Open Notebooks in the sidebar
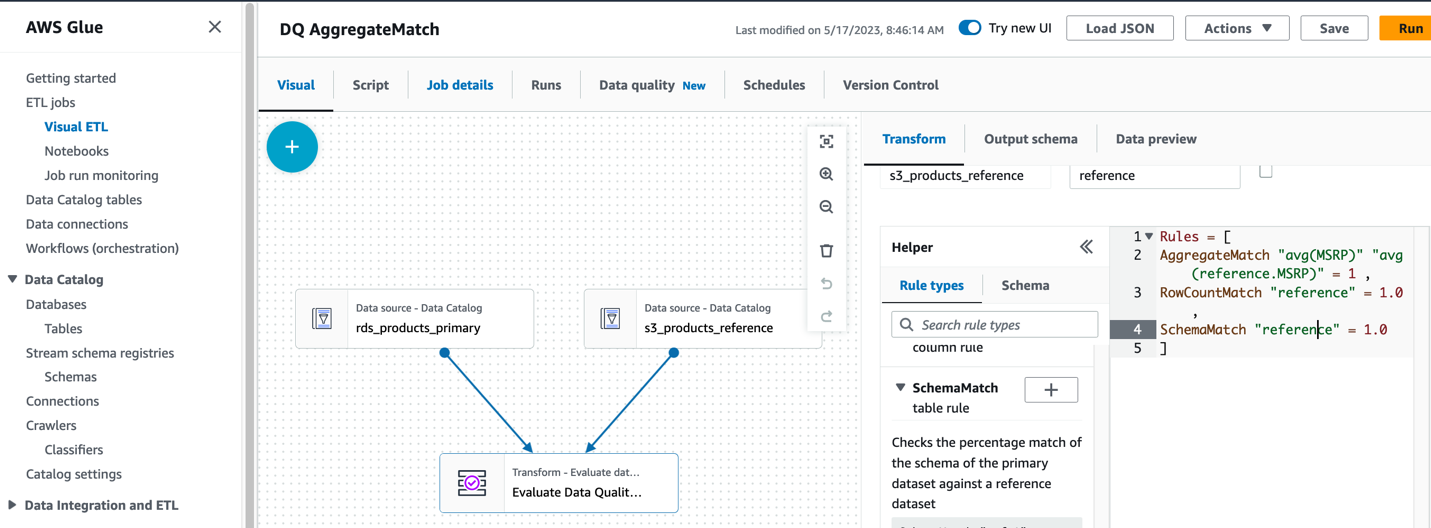Viewport: 1431px width, 528px height. coord(76,151)
